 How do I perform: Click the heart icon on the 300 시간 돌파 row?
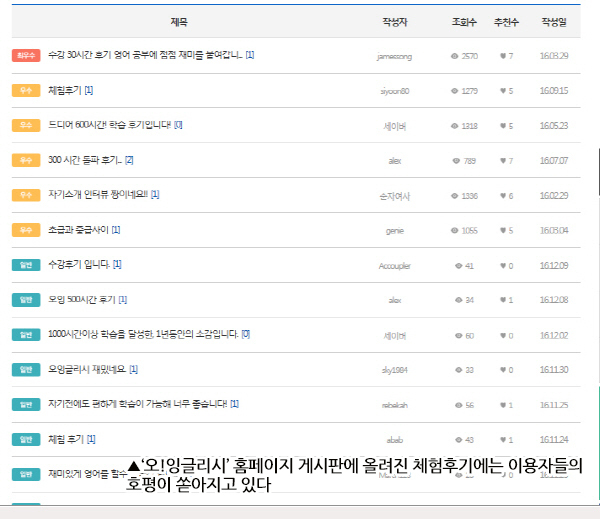503,161
